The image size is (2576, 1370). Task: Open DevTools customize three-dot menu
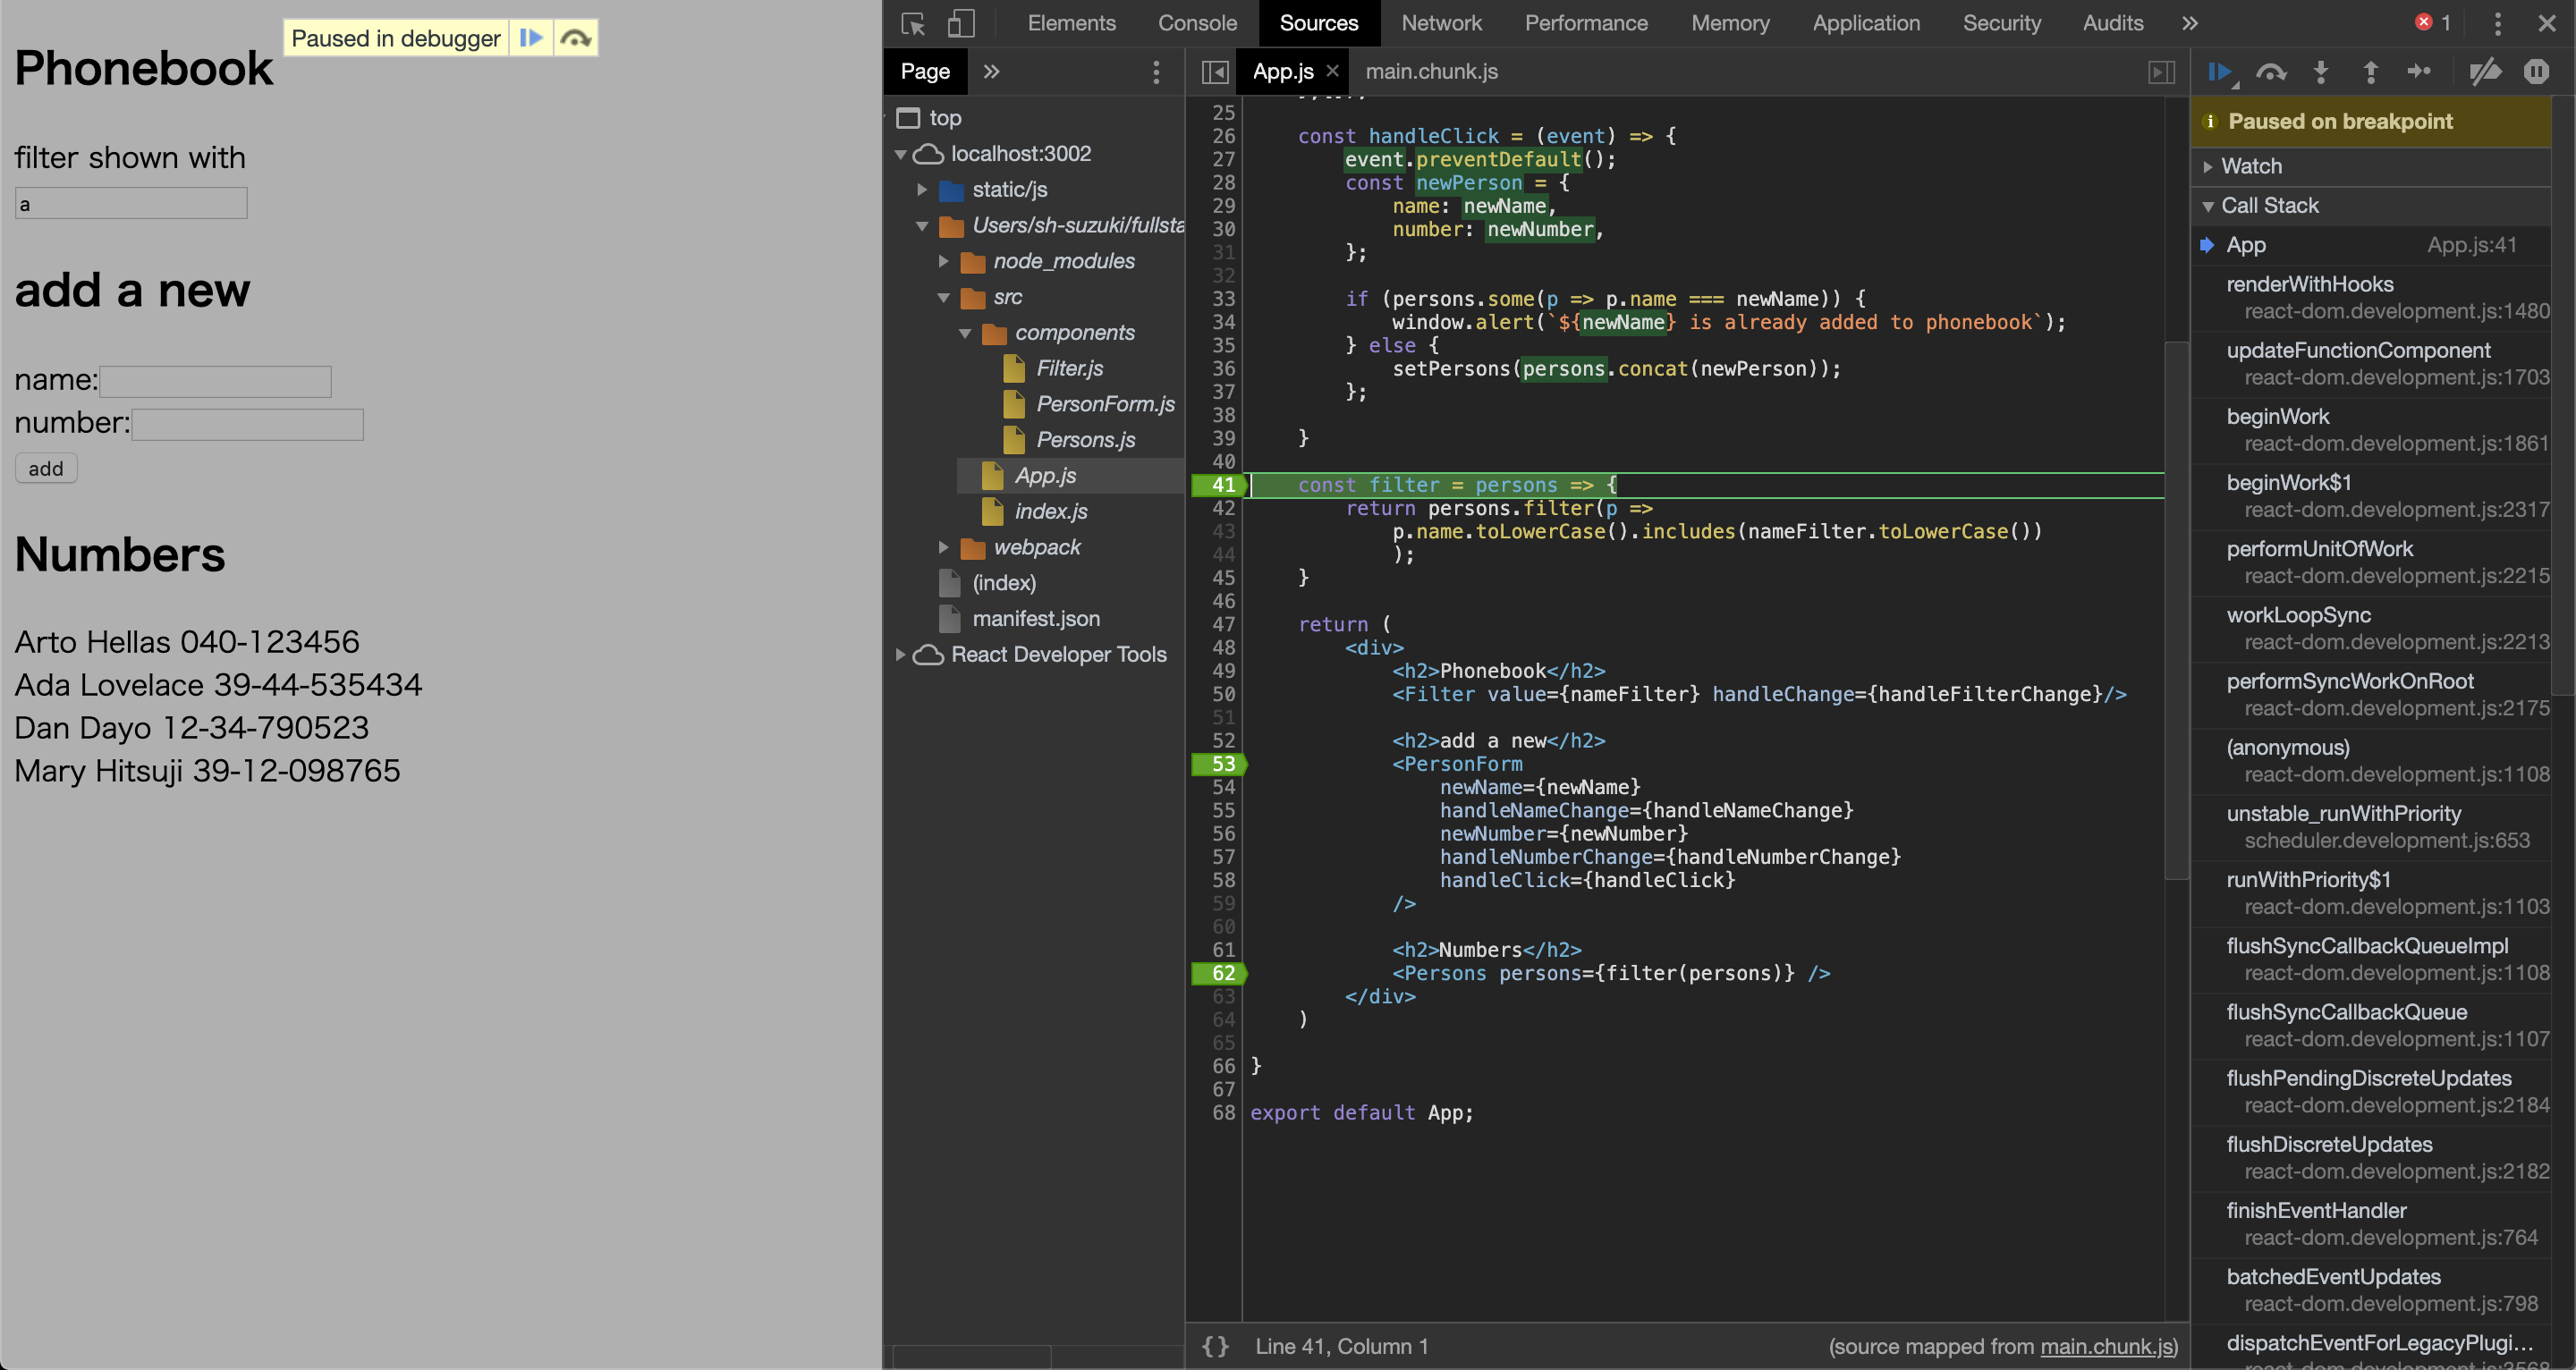pyautogui.click(x=2497, y=23)
